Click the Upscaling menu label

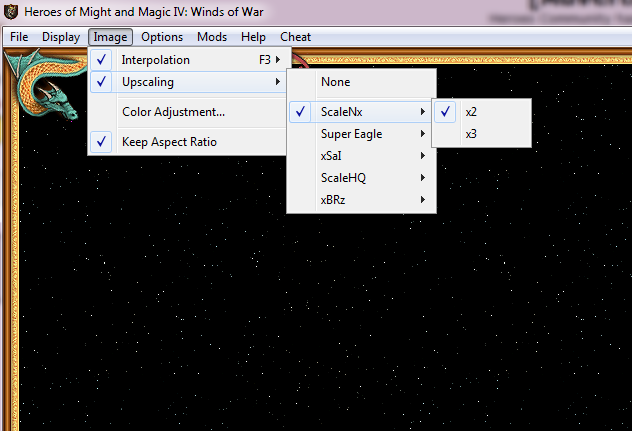pyautogui.click(x=148, y=82)
